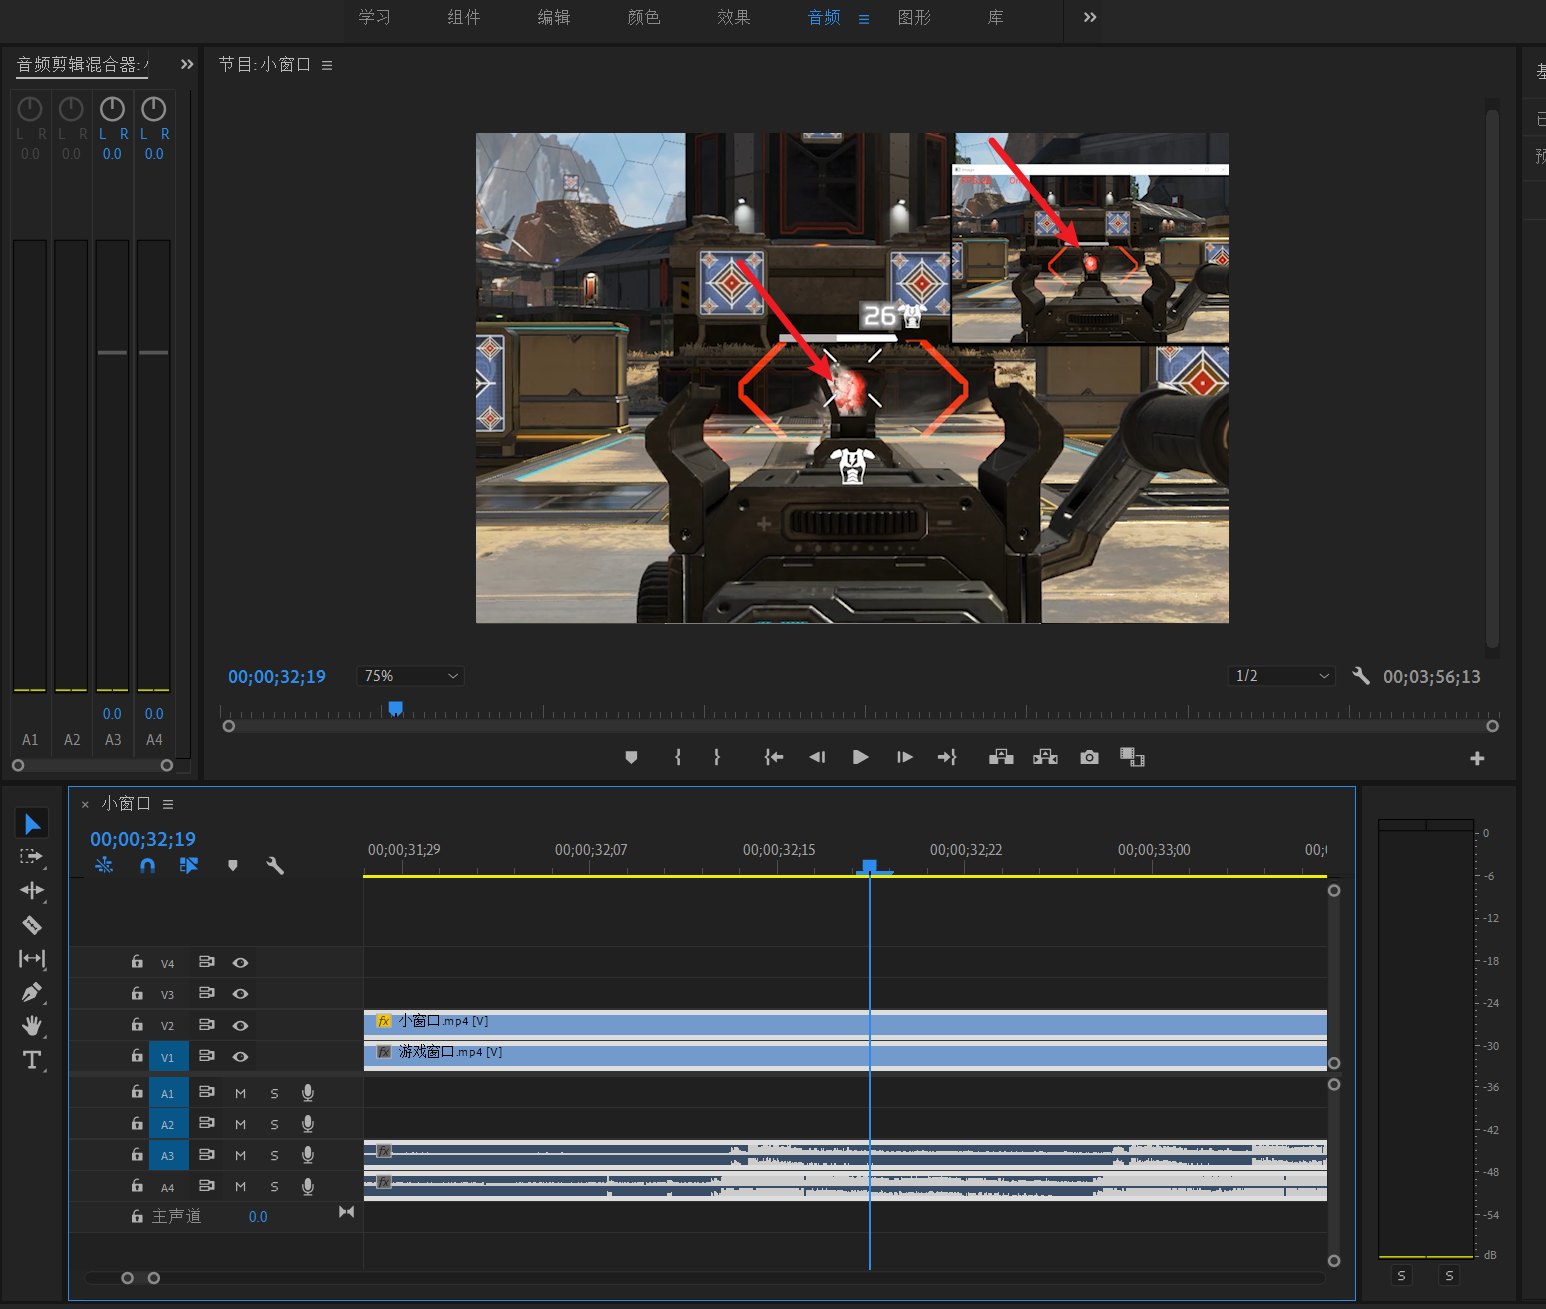Toggle linked selection in timeline
Image resolution: width=1546 pixels, height=1309 pixels.
pos(189,865)
